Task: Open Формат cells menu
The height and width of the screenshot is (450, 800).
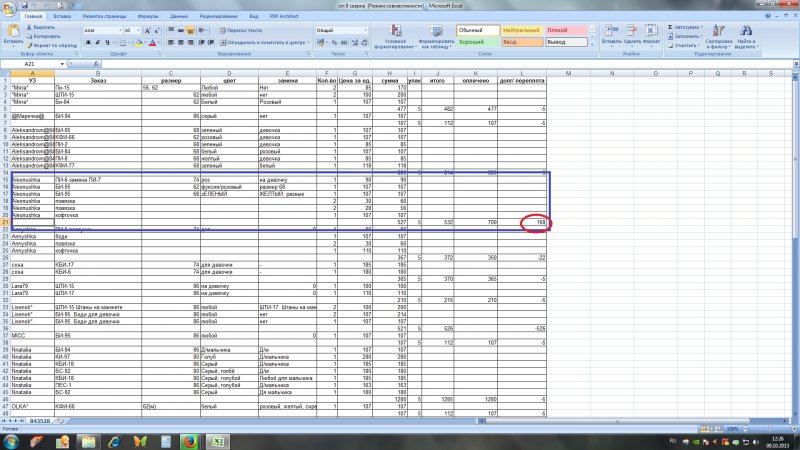Action: click(x=651, y=35)
